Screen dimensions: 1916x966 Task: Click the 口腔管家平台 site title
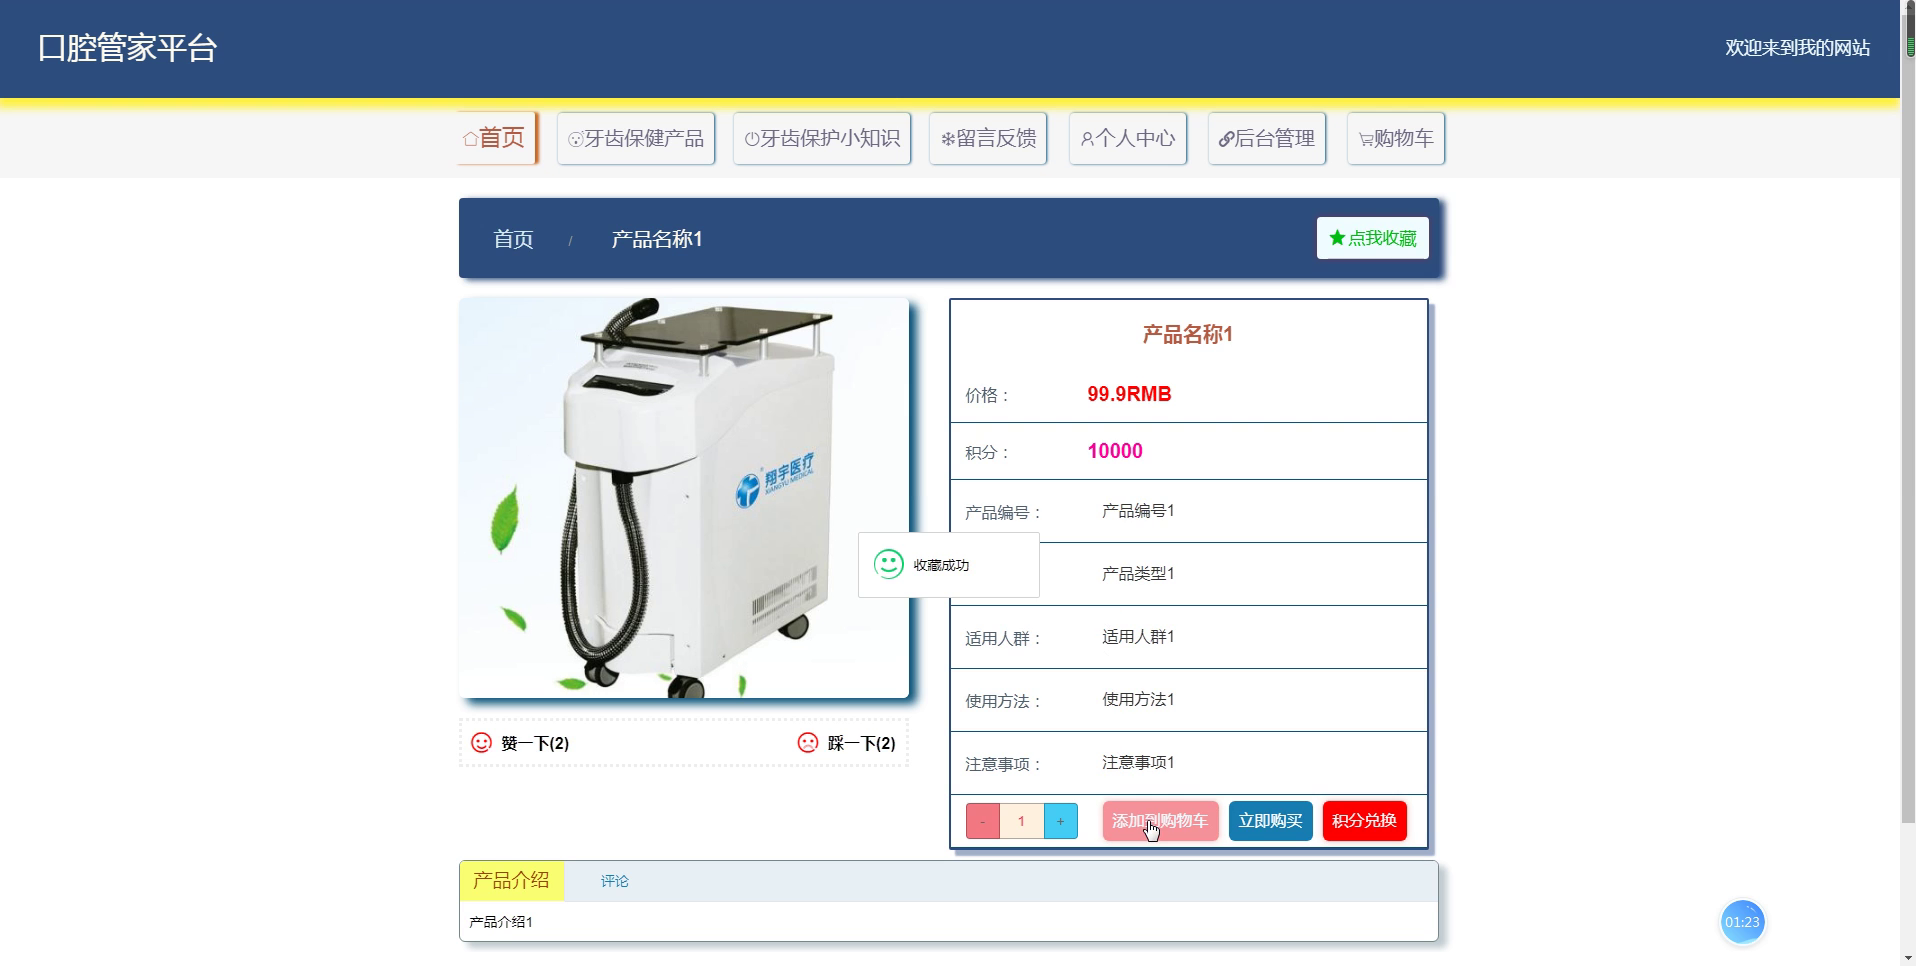pos(128,48)
